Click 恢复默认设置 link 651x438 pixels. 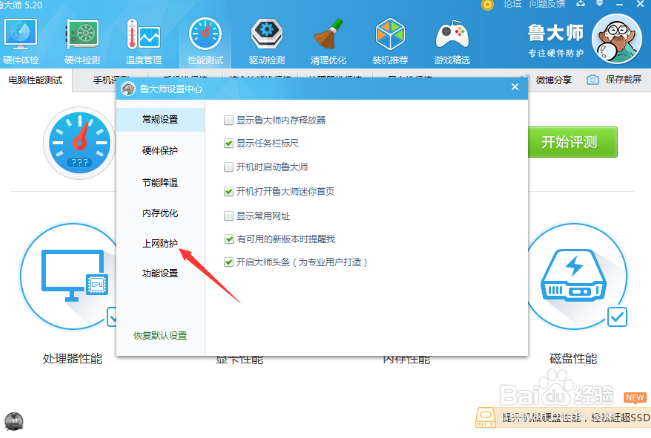point(160,335)
